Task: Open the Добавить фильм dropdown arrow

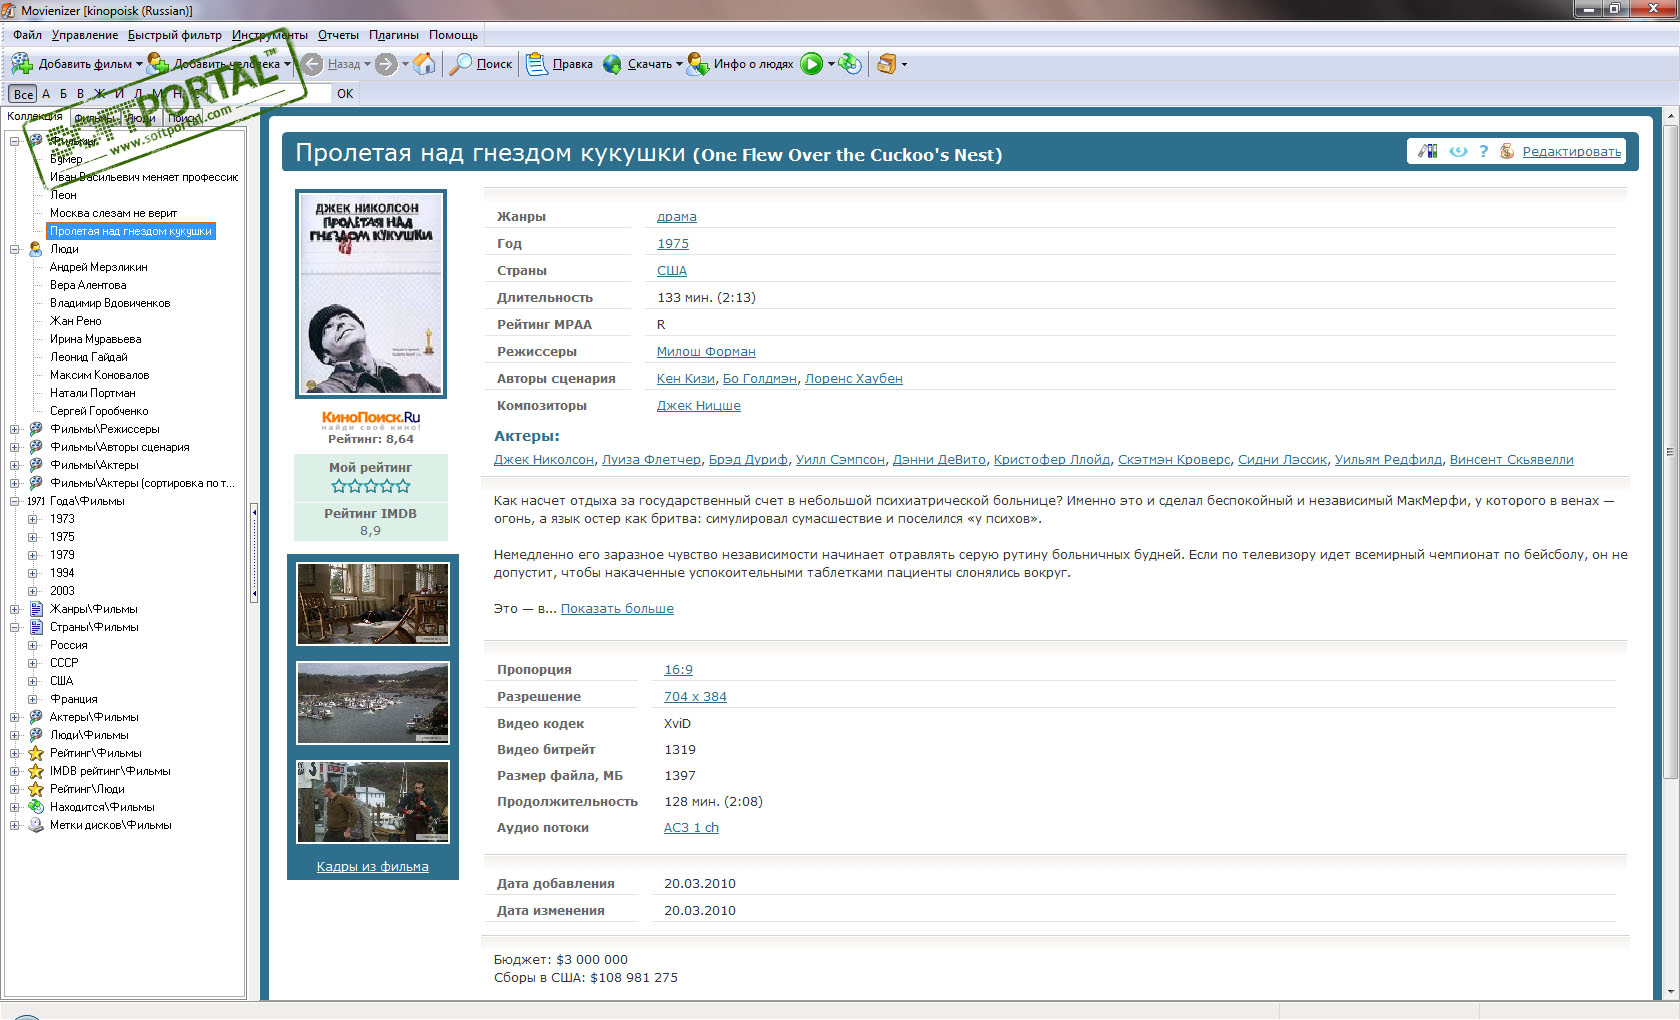Action: pos(139,65)
